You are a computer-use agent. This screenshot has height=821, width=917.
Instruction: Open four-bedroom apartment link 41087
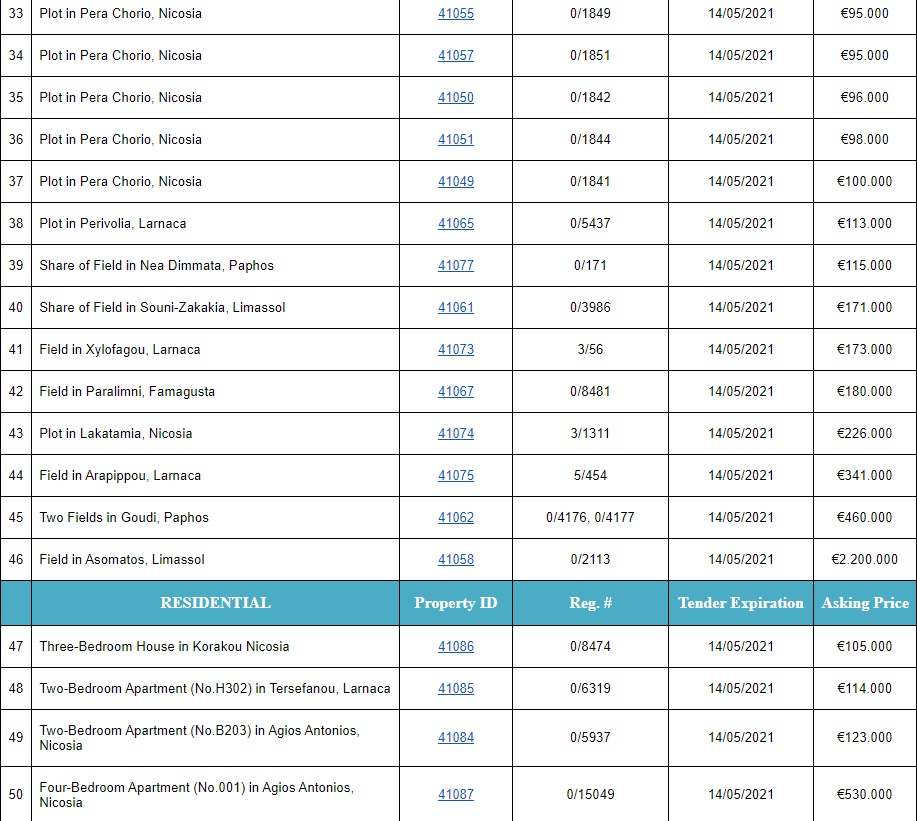[456, 795]
